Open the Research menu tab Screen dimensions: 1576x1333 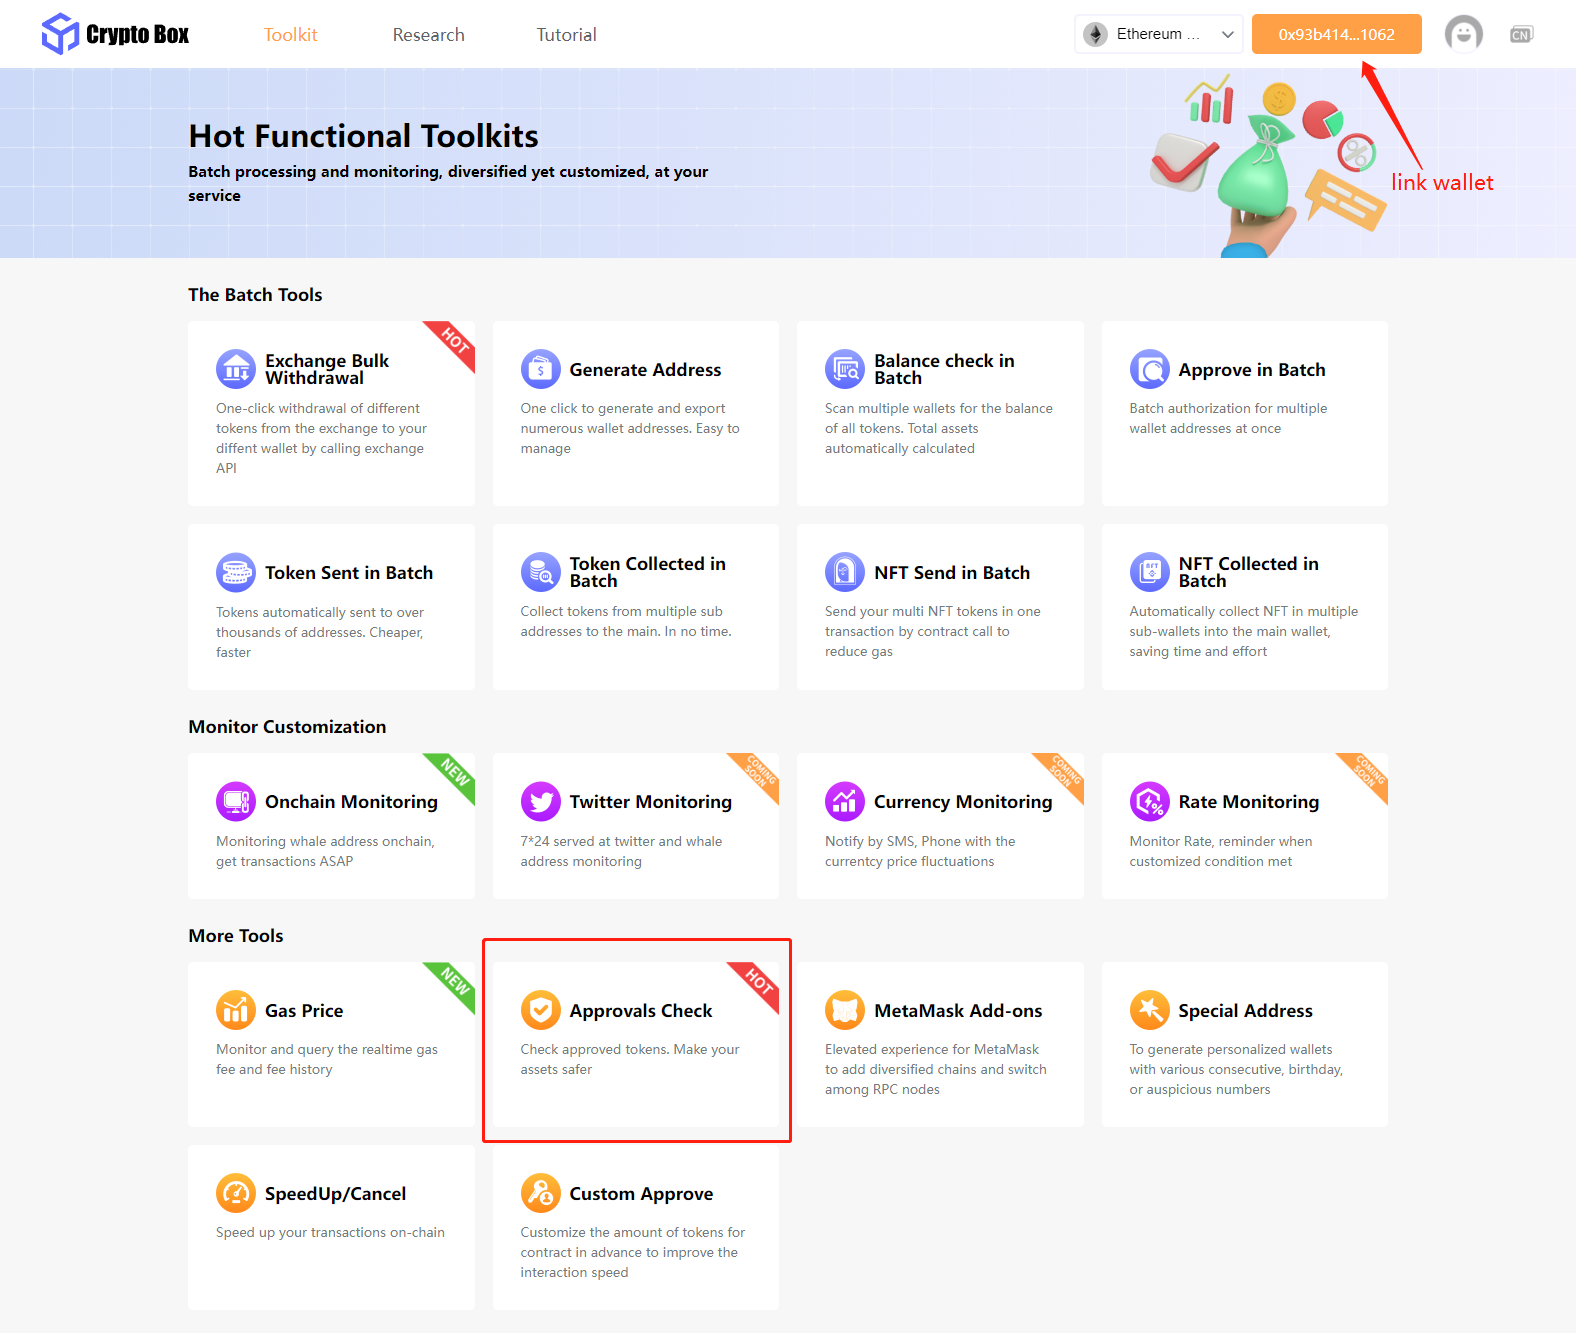pyautogui.click(x=428, y=35)
